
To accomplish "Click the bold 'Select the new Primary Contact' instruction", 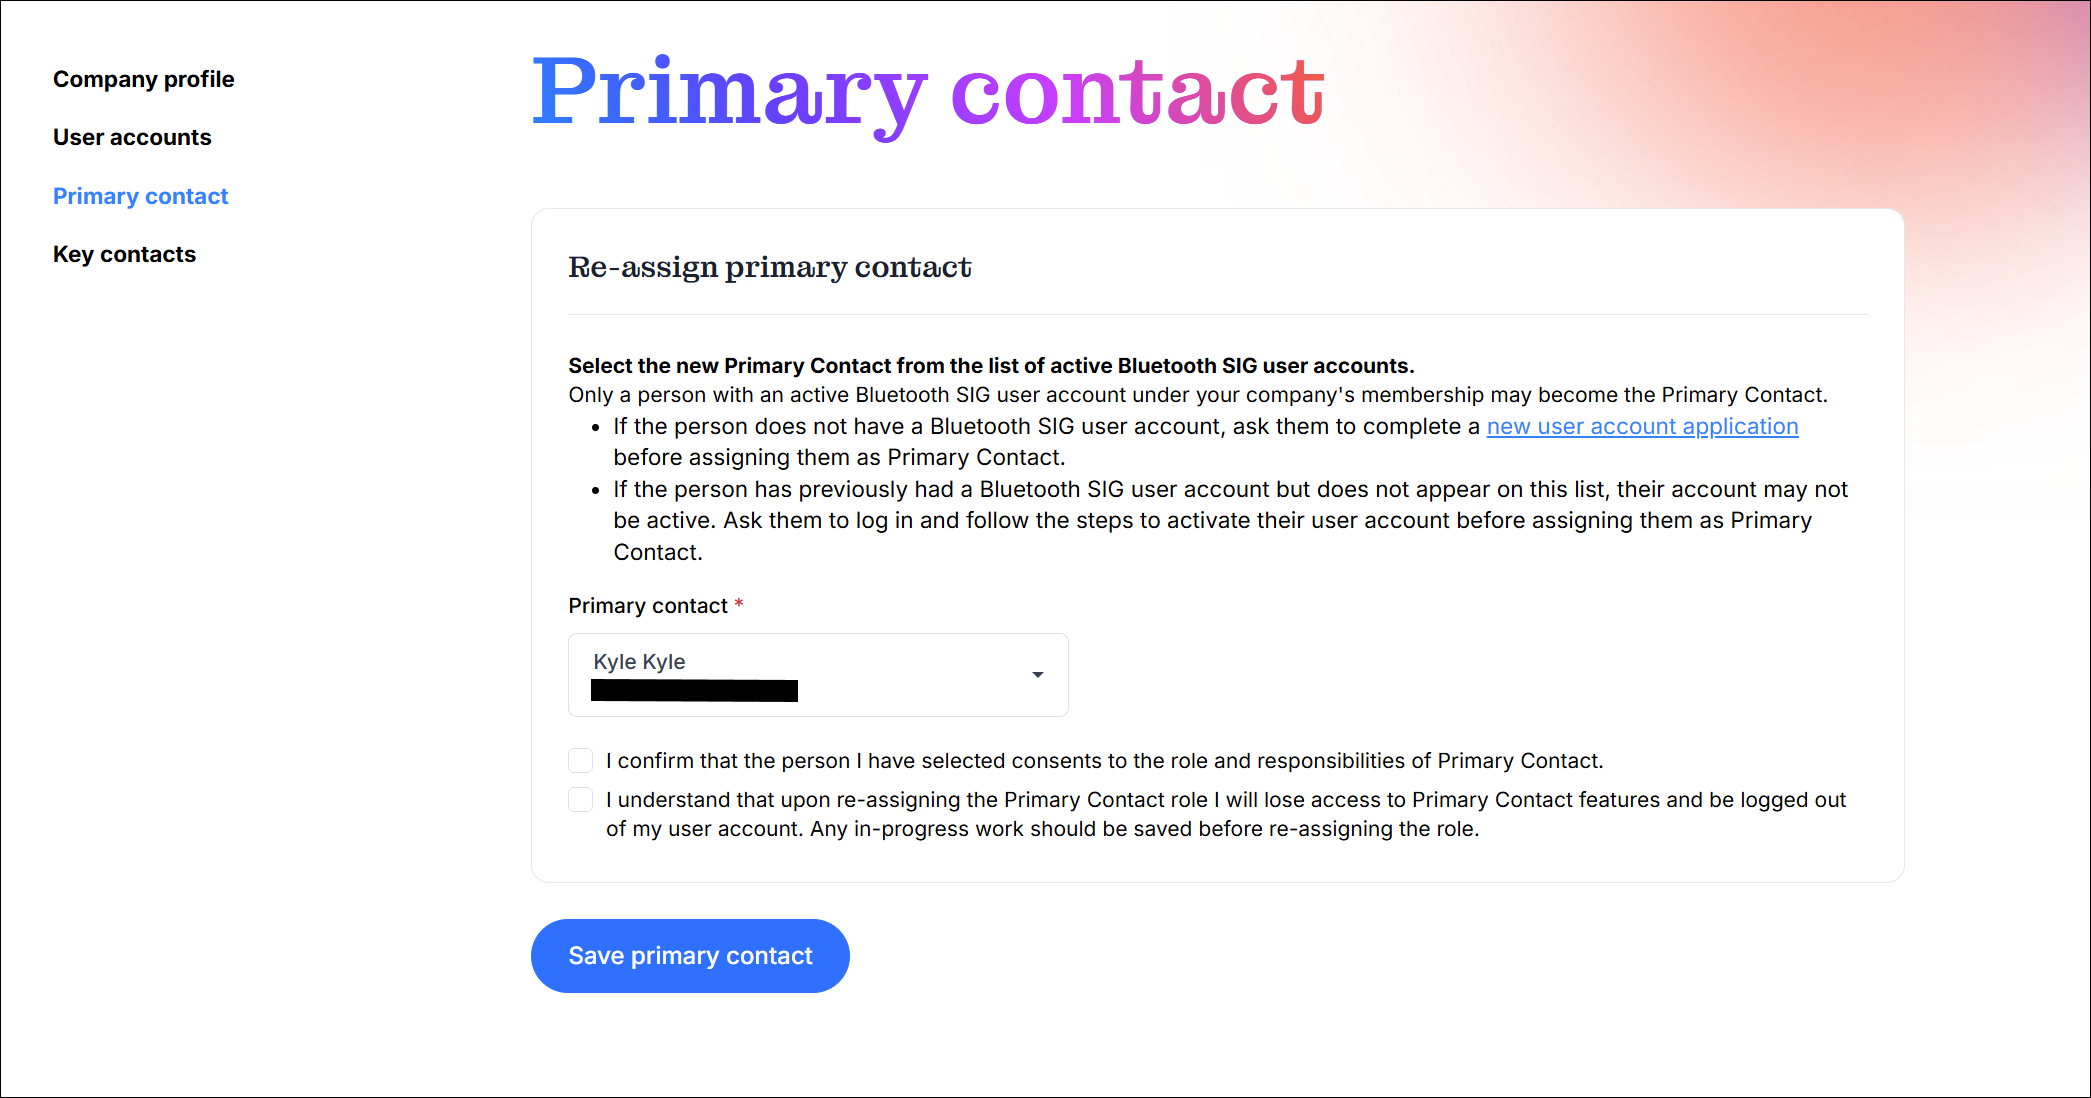I will 991,366.
